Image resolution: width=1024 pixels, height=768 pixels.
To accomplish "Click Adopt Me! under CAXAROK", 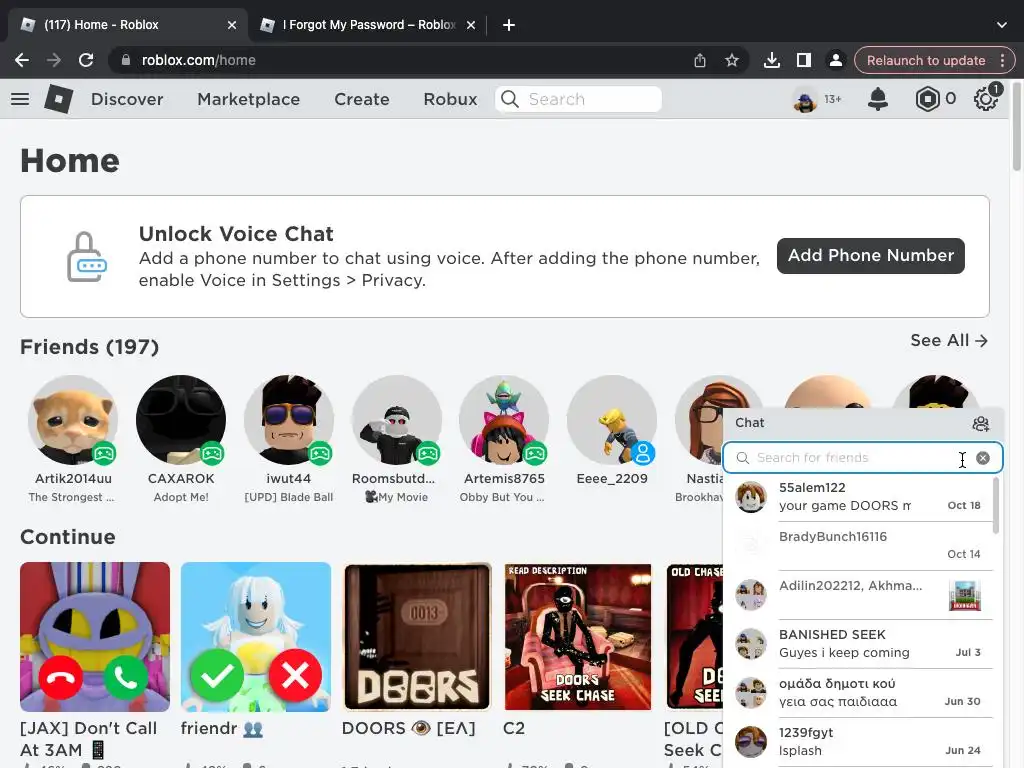I will 181,498.
